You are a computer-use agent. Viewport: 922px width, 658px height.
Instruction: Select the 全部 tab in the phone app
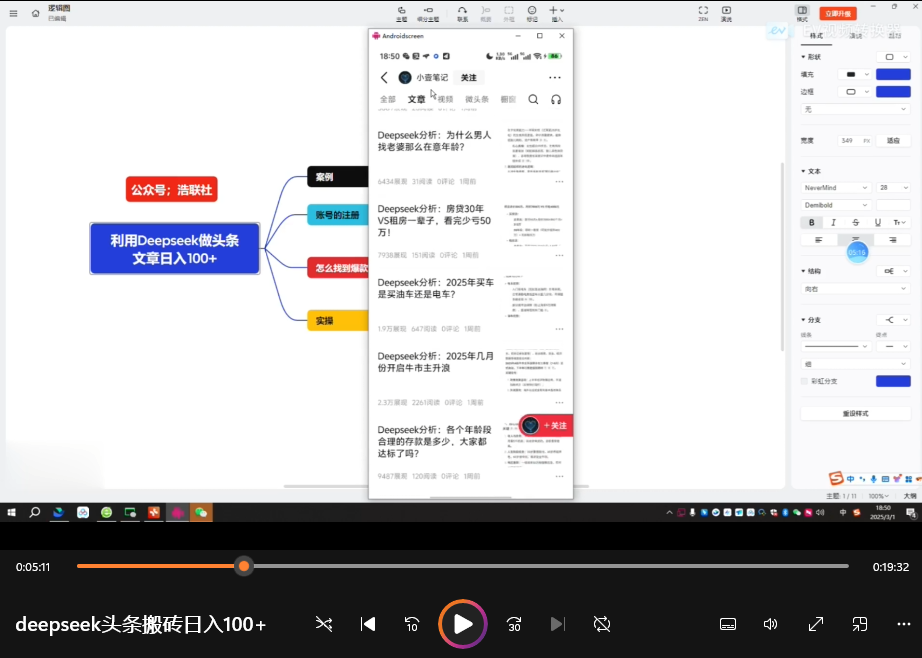(x=388, y=99)
